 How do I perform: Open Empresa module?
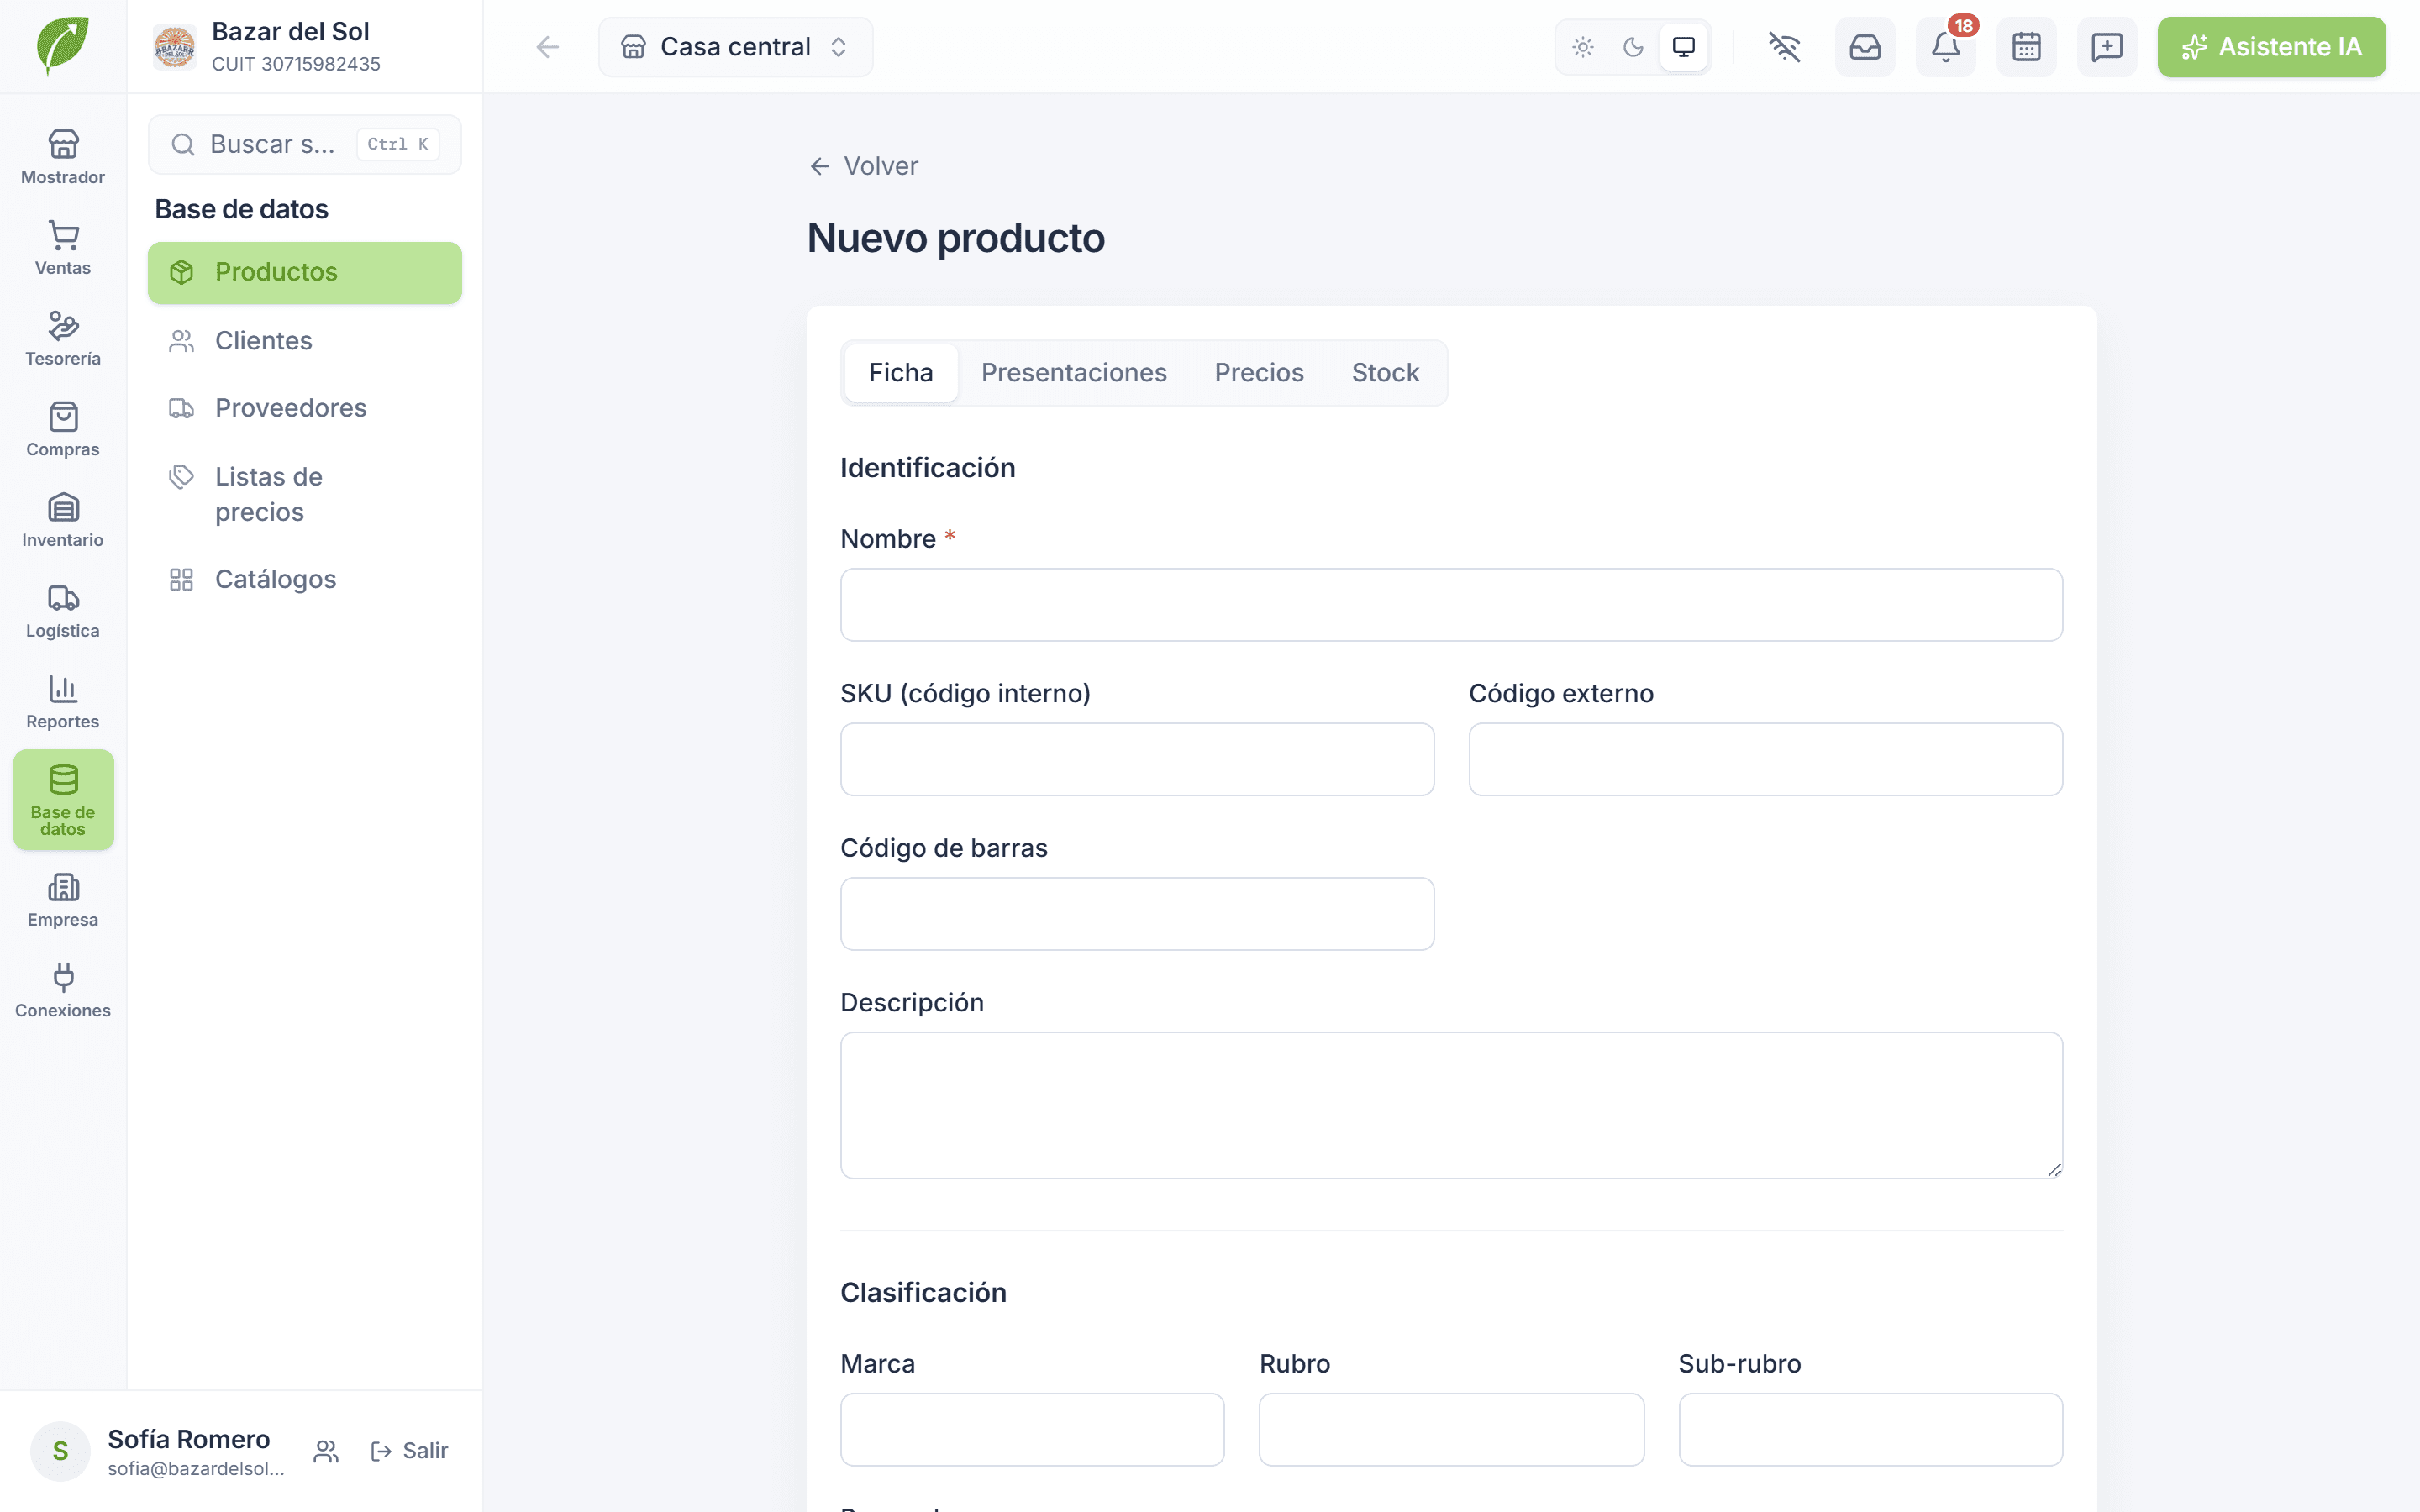(63, 900)
